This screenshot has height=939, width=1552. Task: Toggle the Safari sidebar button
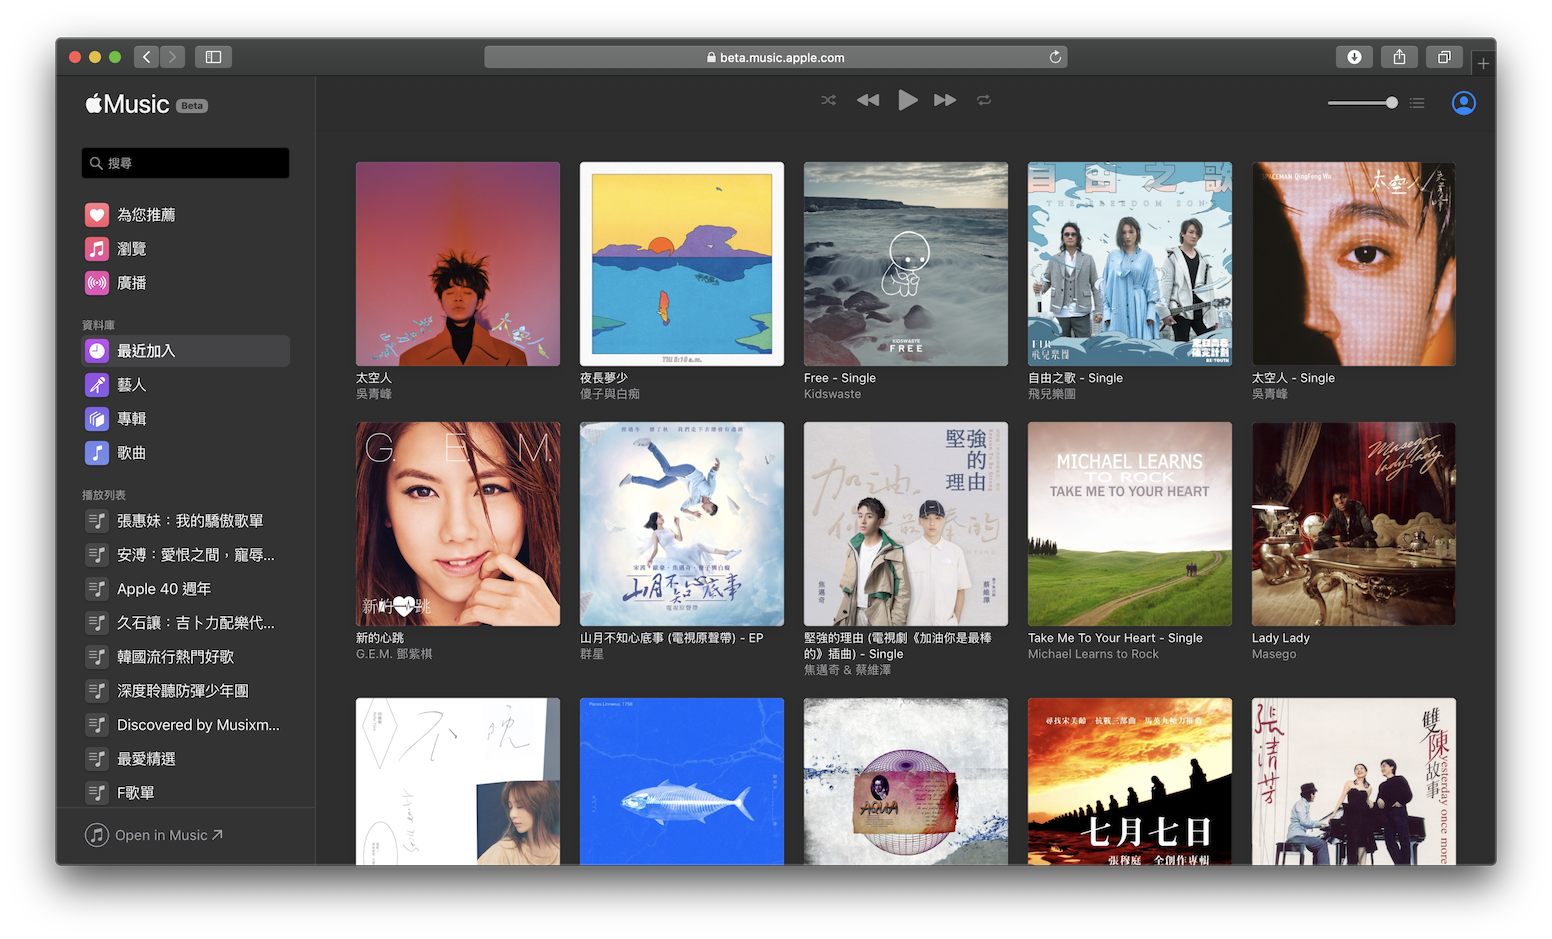pos(213,57)
